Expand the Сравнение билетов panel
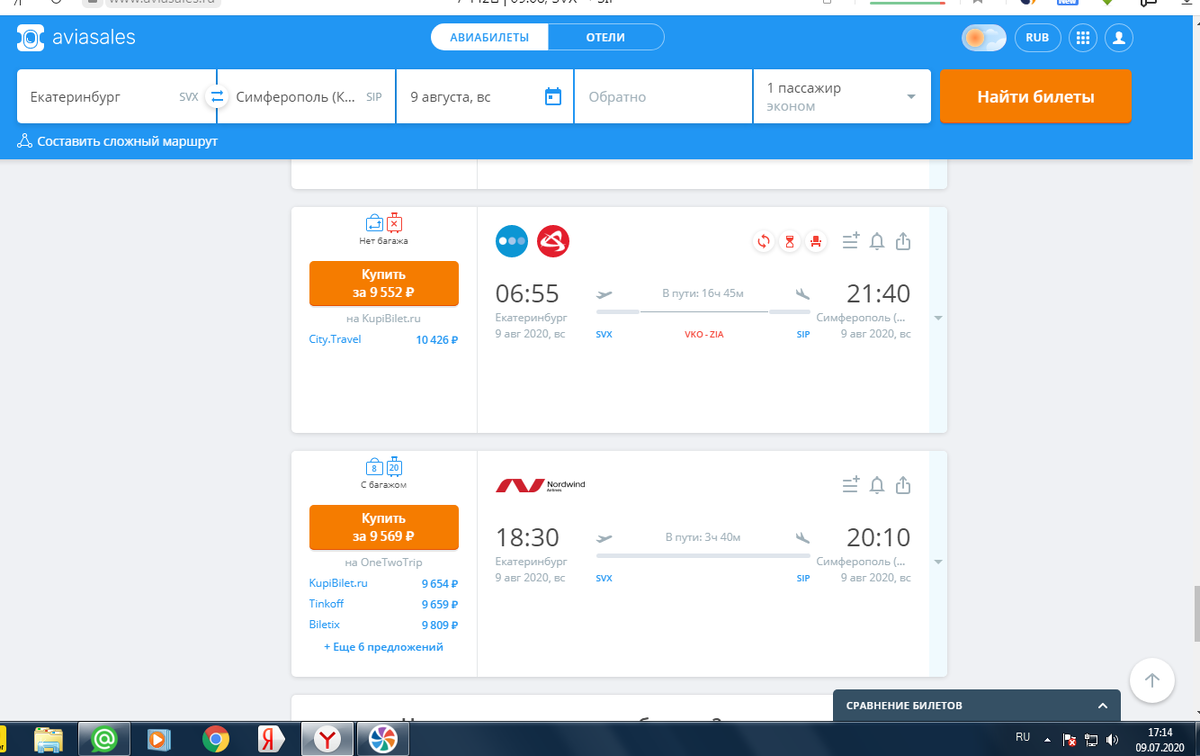Image resolution: width=1200 pixels, height=756 pixels. coord(976,705)
